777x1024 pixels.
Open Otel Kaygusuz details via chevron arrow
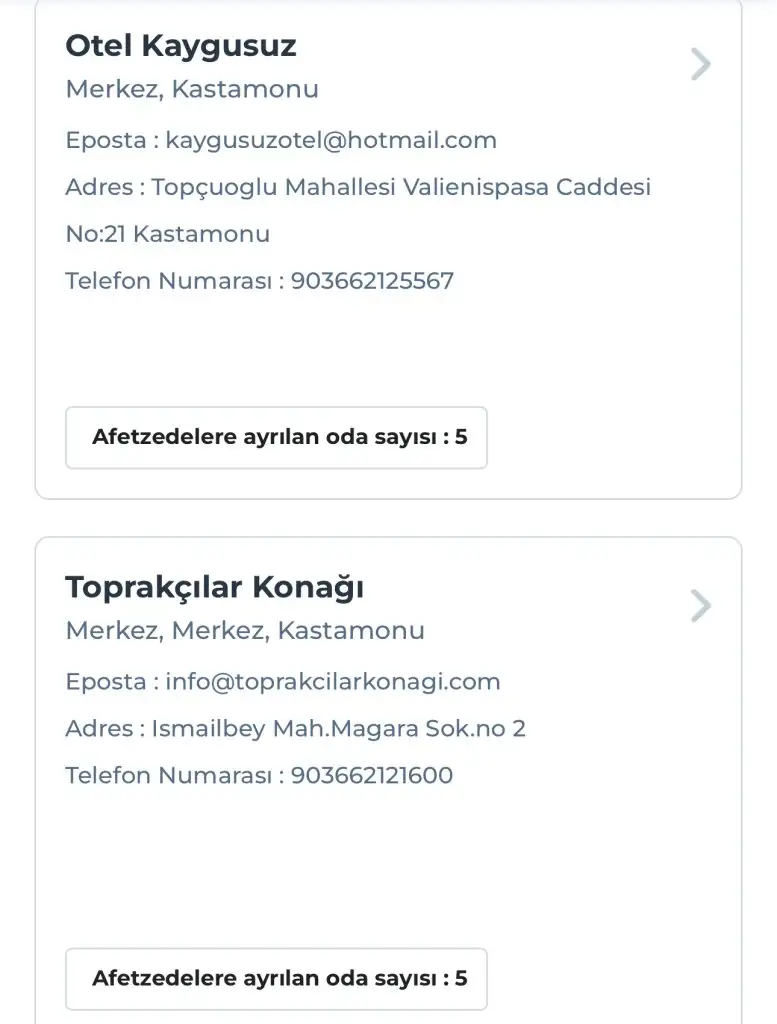pyautogui.click(x=701, y=65)
